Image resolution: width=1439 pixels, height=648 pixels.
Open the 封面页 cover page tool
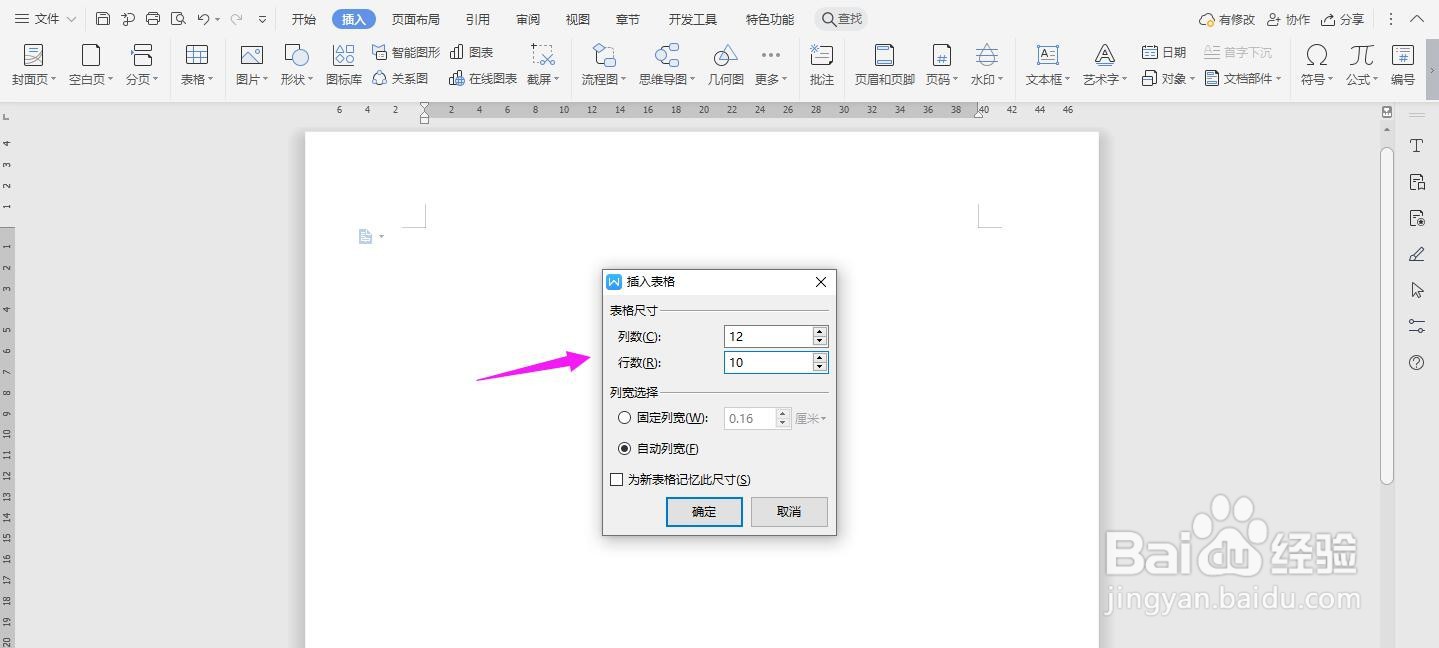click(x=34, y=65)
